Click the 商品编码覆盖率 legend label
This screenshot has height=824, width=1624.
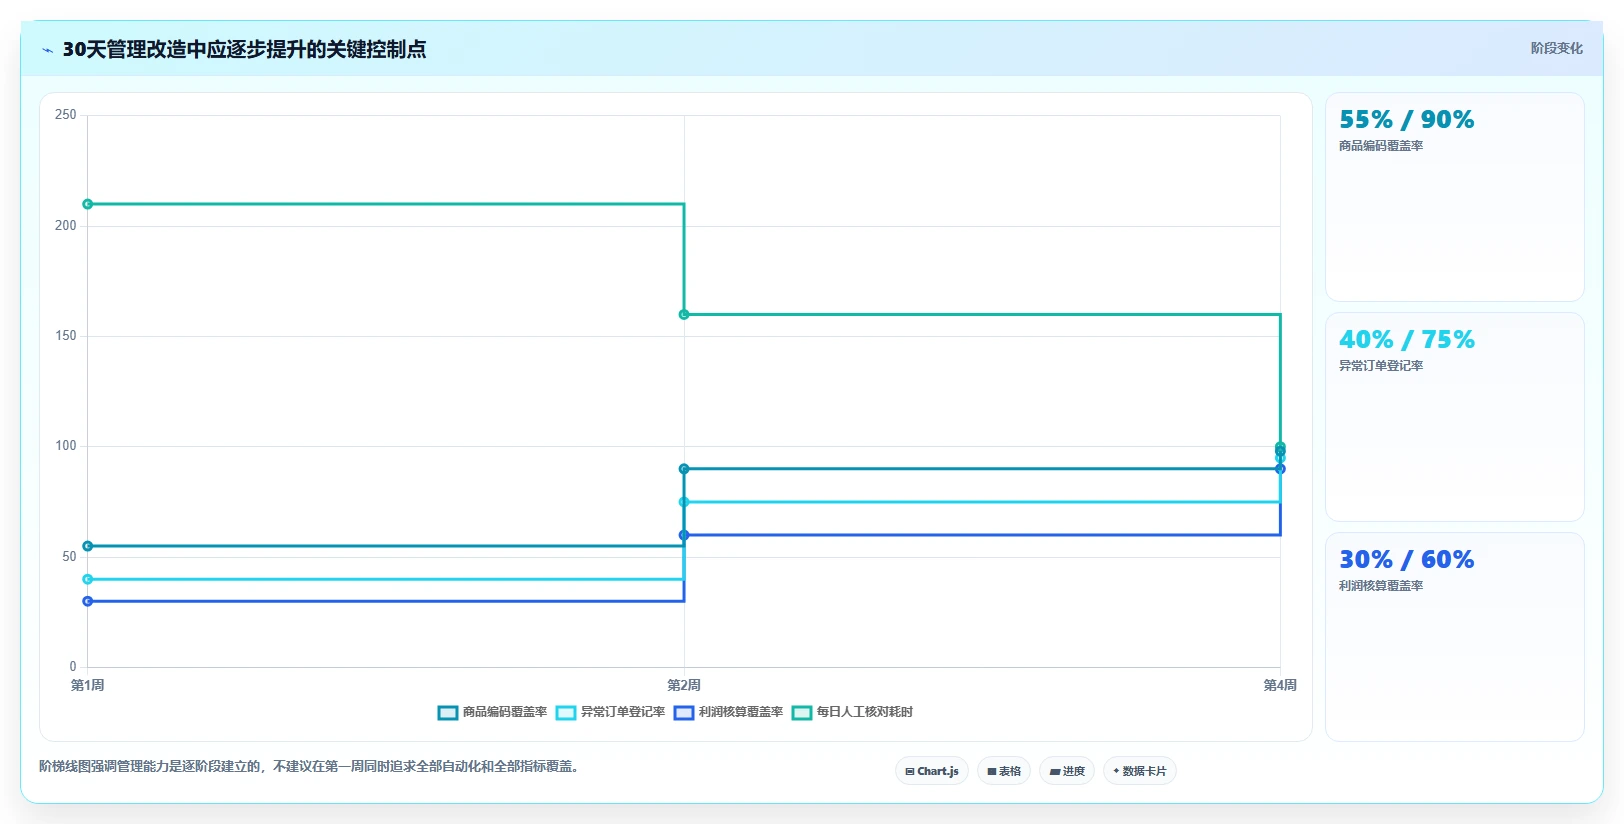505,712
